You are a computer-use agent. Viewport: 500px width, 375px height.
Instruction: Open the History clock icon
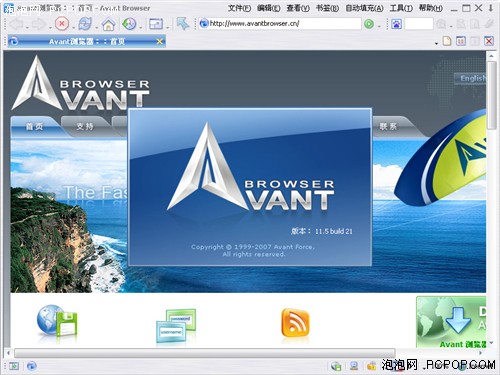(x=129, y=24)
